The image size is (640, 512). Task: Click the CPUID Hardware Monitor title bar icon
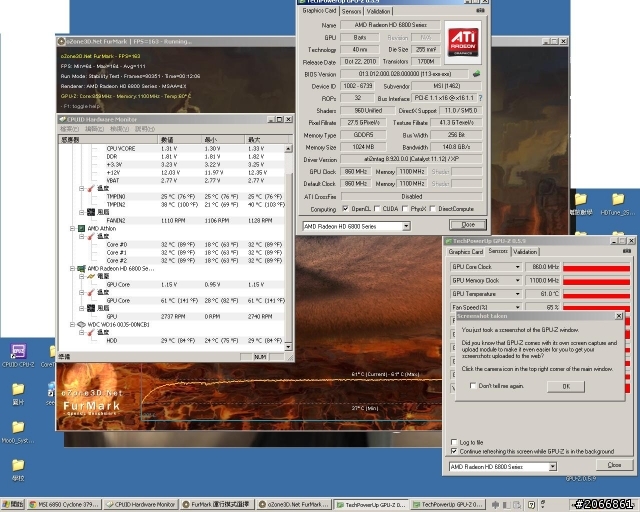point(62,119)
